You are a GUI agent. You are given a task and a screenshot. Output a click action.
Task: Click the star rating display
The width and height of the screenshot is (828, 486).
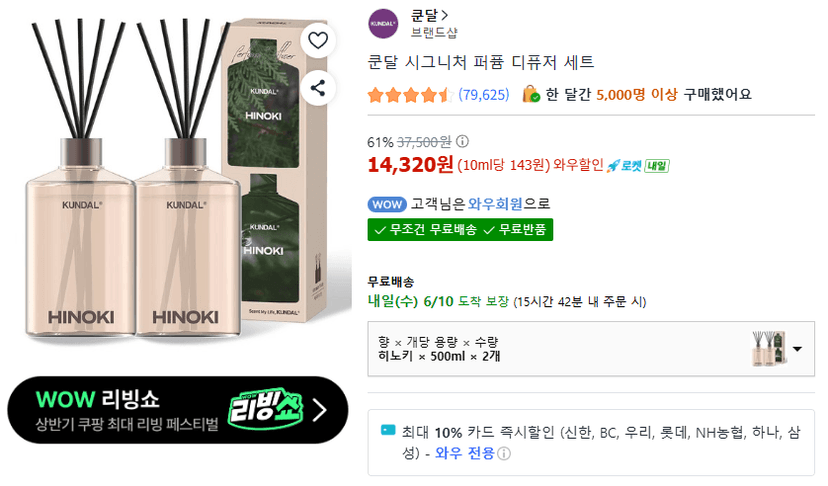pyautogui.click(x=410, y=95)
